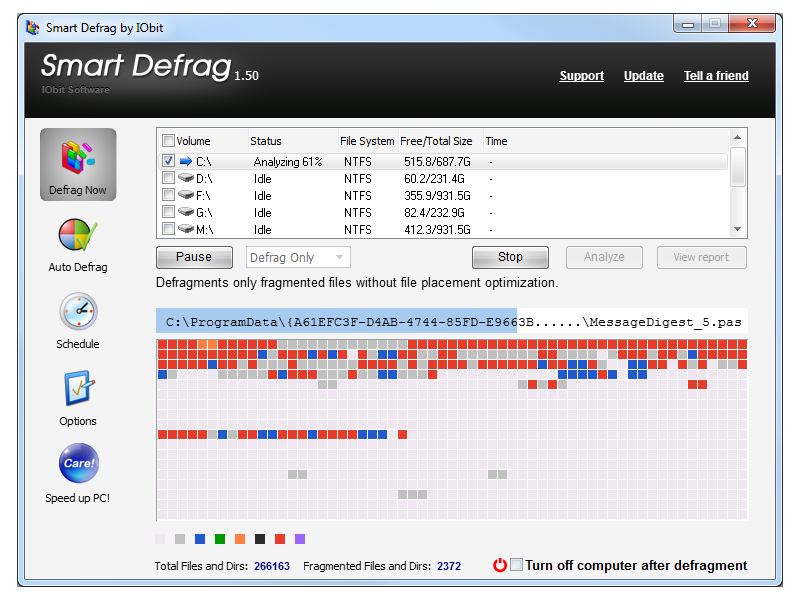This screenshot has width=800, height=600.
Task: Click the pale pink legend swatch
Action: pos(160,539)
